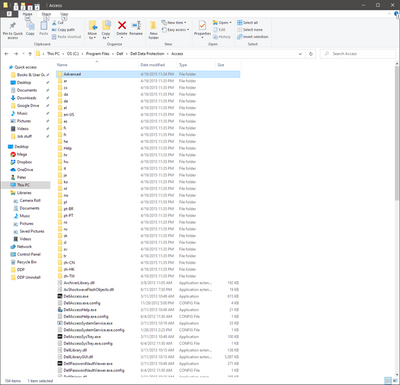Click the Forward navigation arrow
The width and height of the screenshot is (400, 385).
16,54
